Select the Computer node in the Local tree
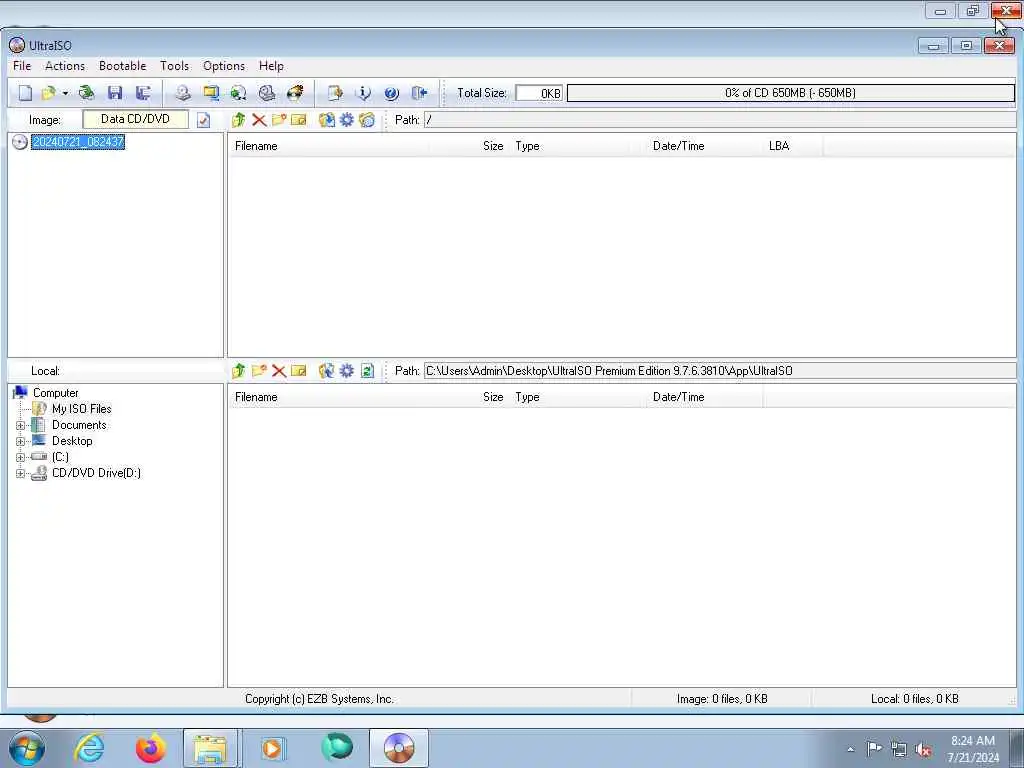The width and height of the screenshot is (1024, 768). [56, 393]
